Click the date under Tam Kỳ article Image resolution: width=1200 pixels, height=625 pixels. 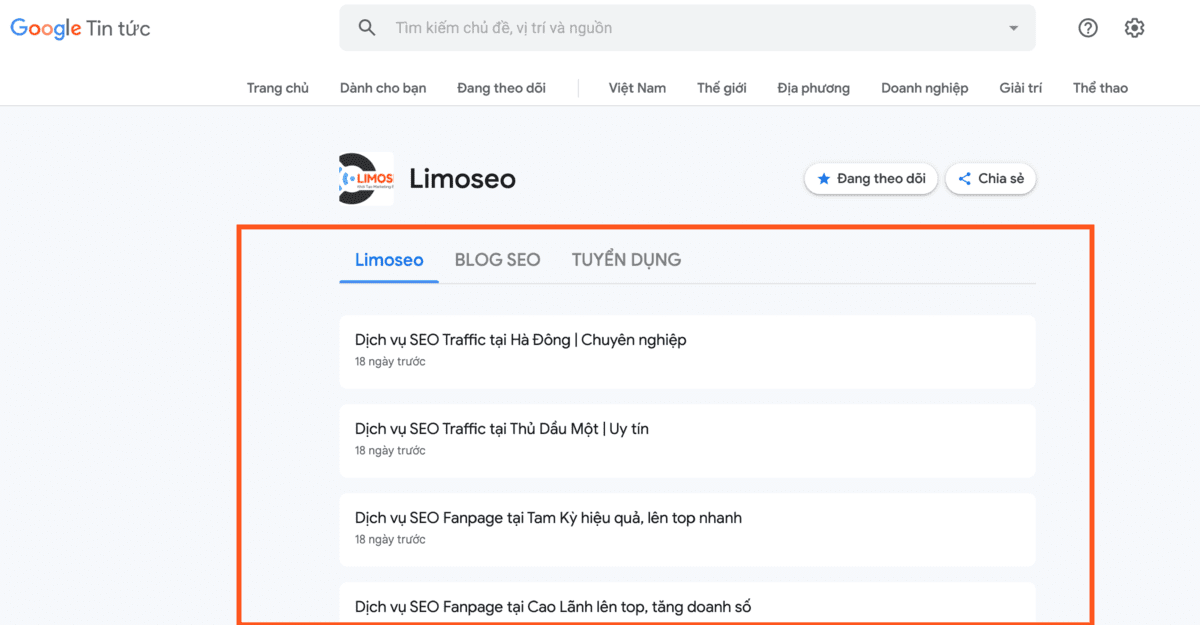(390, 540)
